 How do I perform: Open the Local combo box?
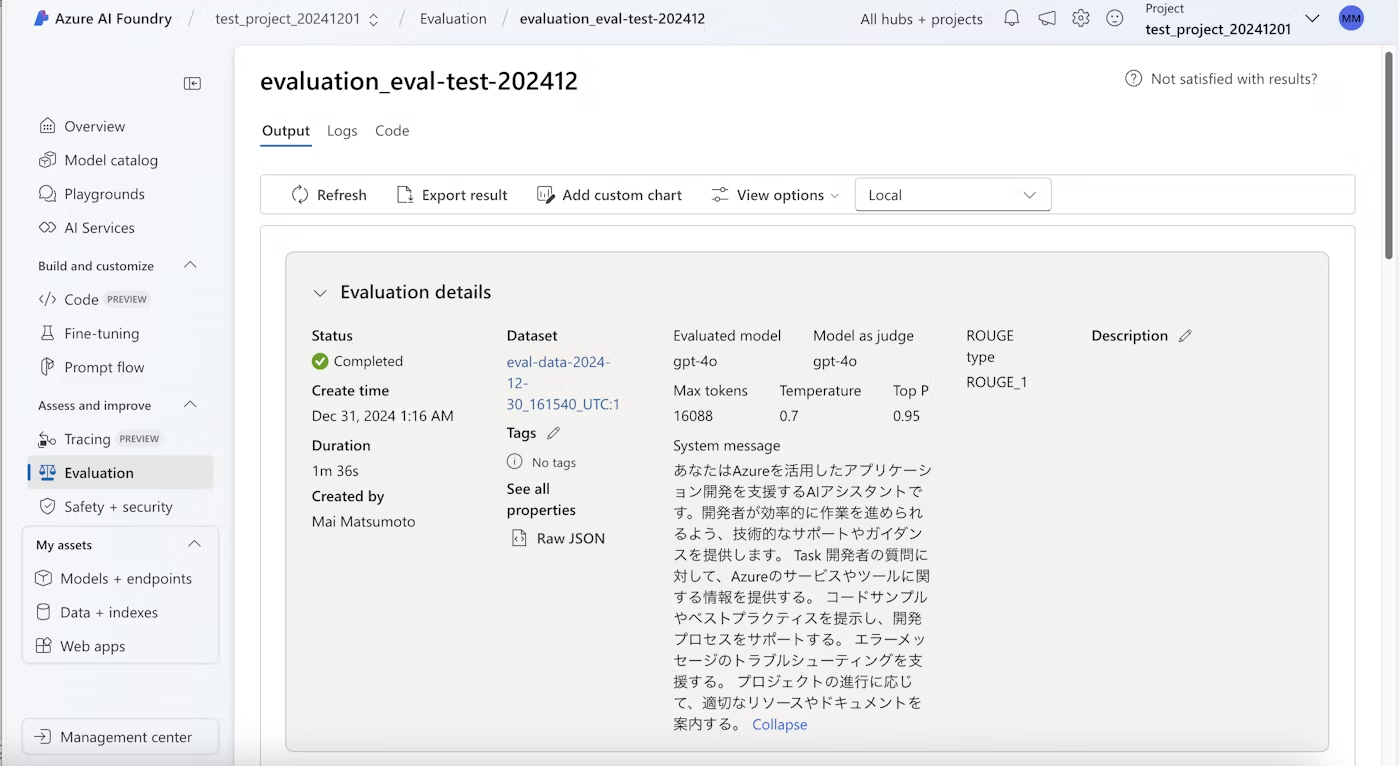point(953,195)
